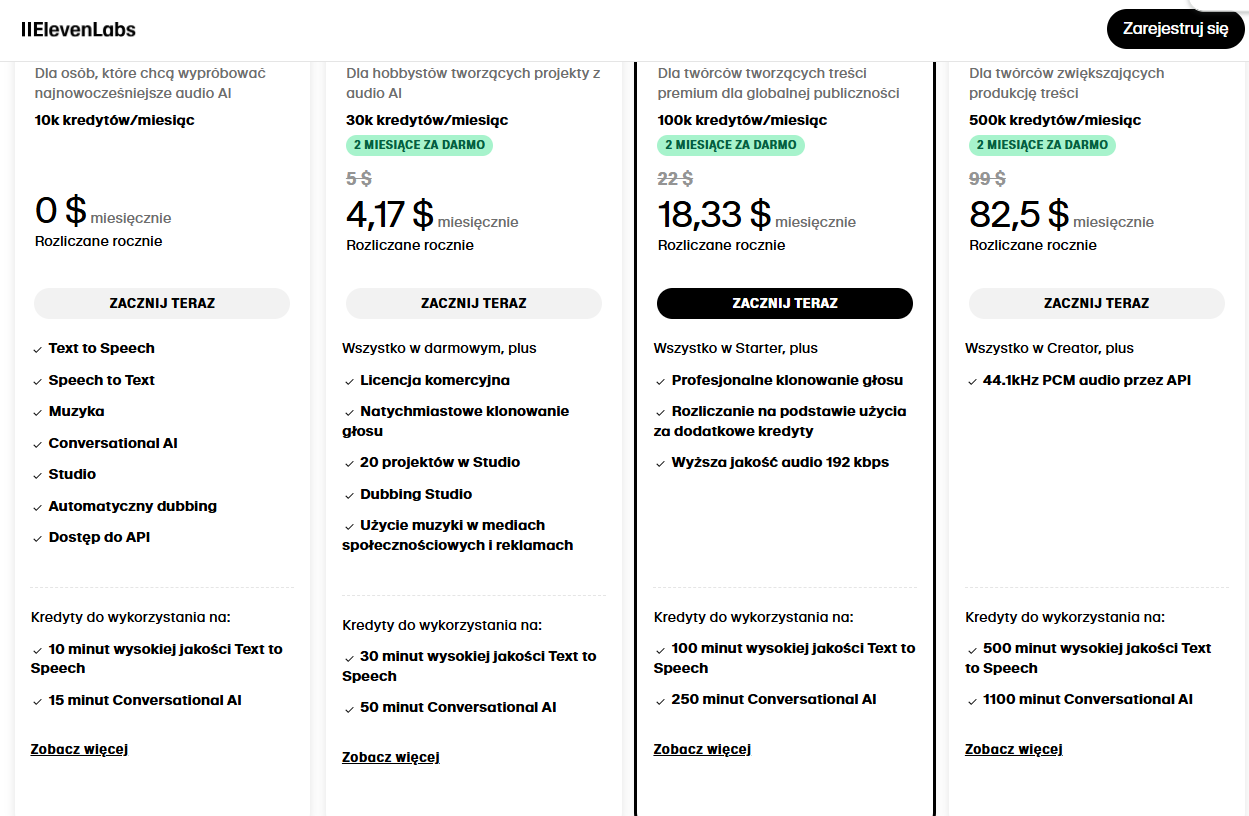The image size is (1249, 816).
Task: Choose the 4,17 $ plan's ZACZNIJ TERAZ button
Action: click(x=474, y=303)
